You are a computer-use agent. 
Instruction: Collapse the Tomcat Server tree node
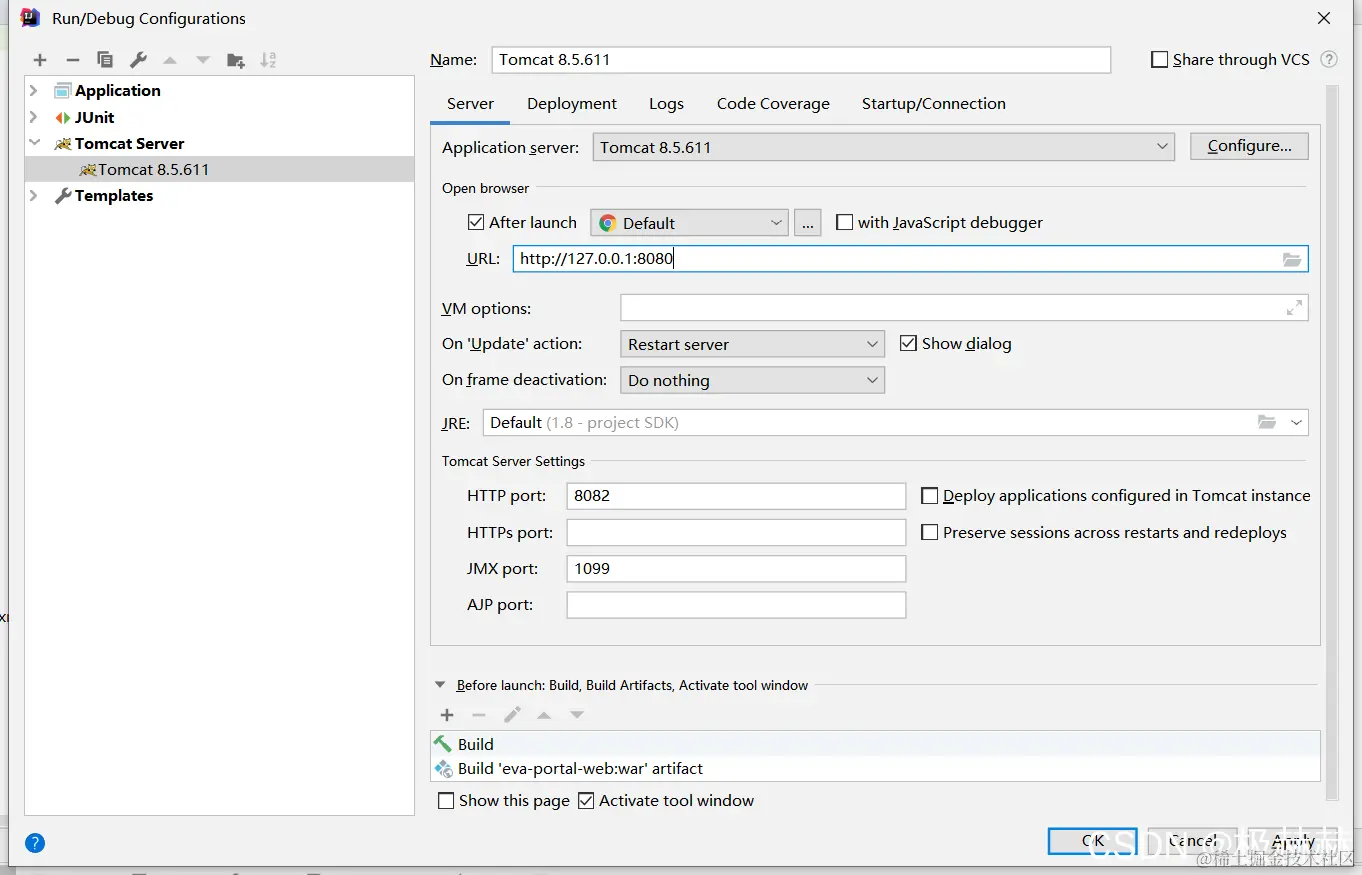(34, 144)
